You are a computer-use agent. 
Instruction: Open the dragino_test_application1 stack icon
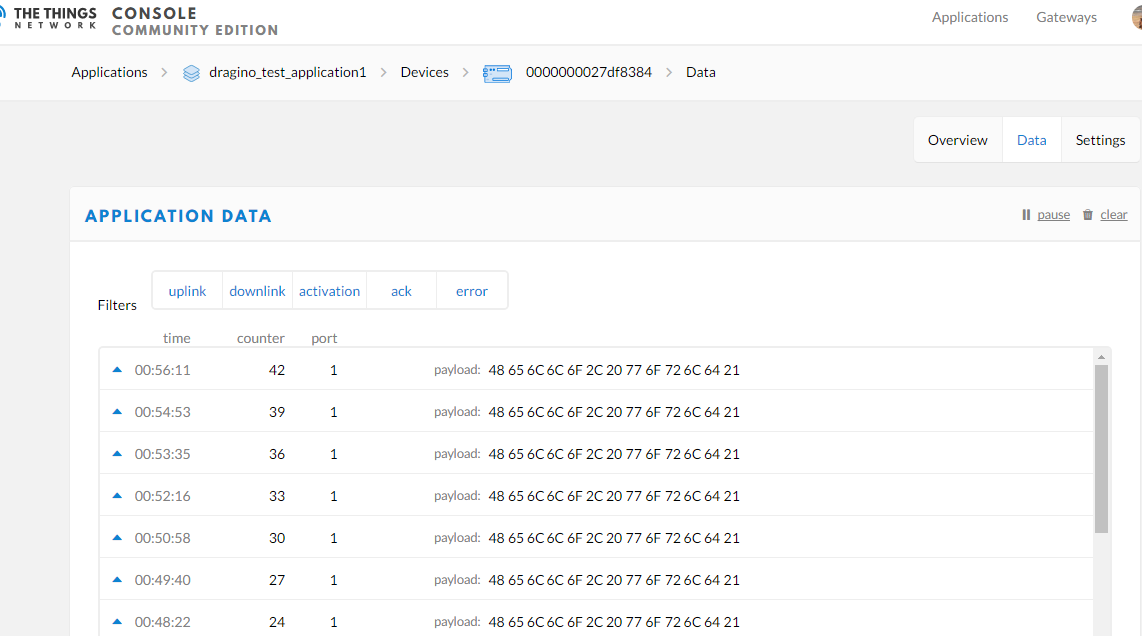click(191, 73)
